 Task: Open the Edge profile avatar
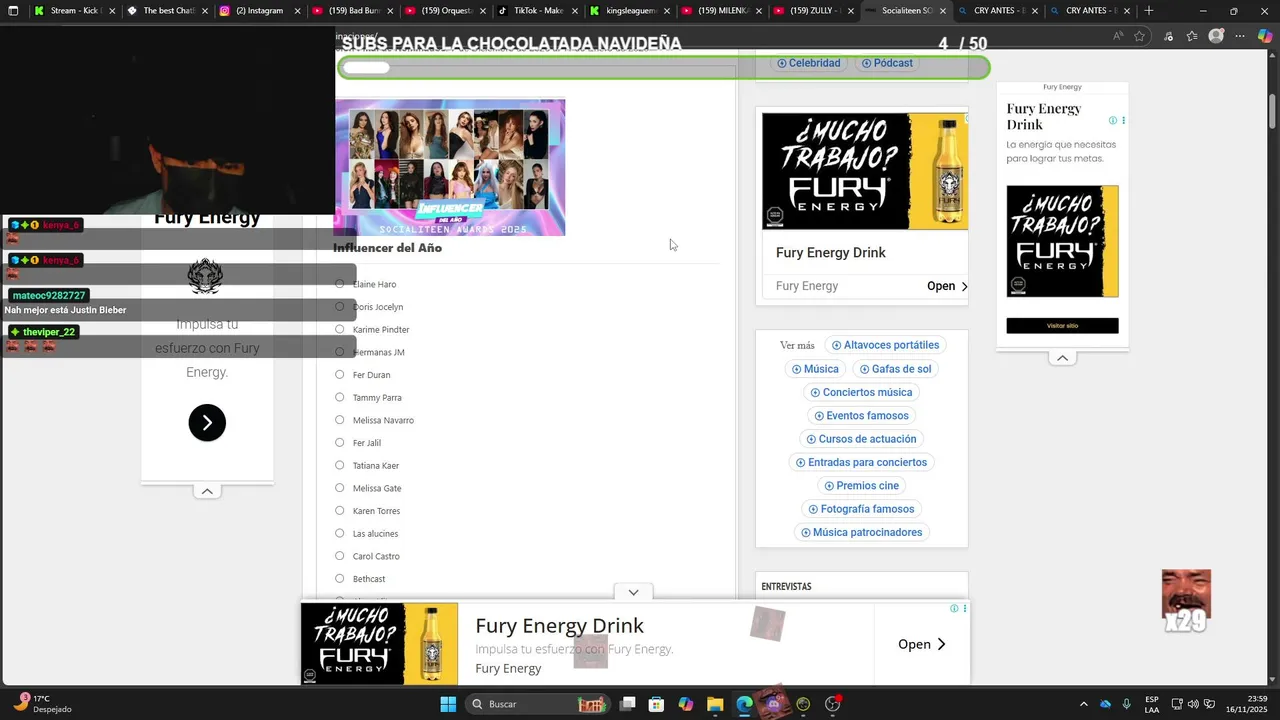coord(1216,36)
